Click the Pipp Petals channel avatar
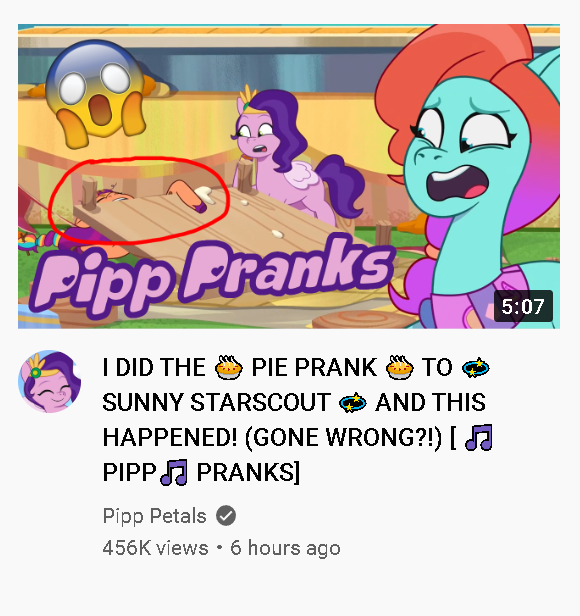Screen dimensions: 580x616 pos(50,381)
